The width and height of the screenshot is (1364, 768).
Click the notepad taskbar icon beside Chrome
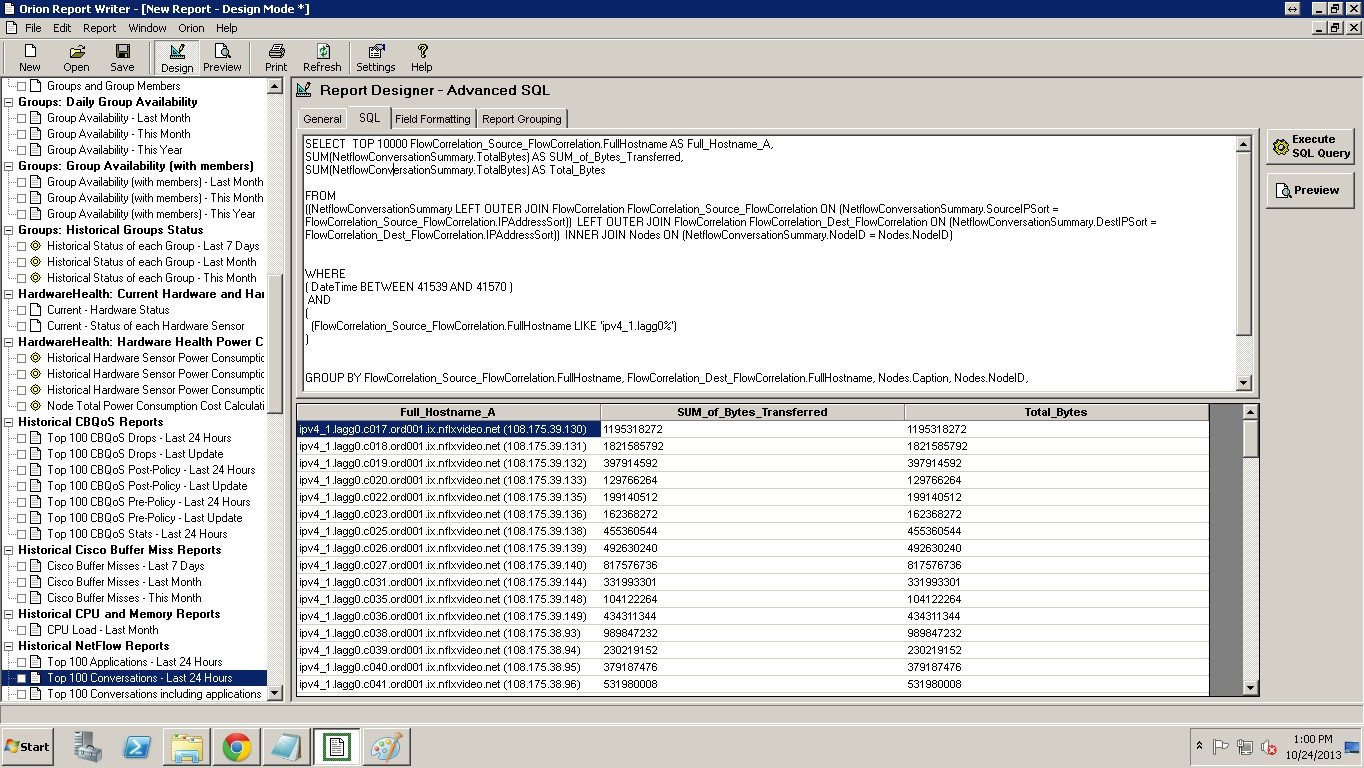point(286,746)
